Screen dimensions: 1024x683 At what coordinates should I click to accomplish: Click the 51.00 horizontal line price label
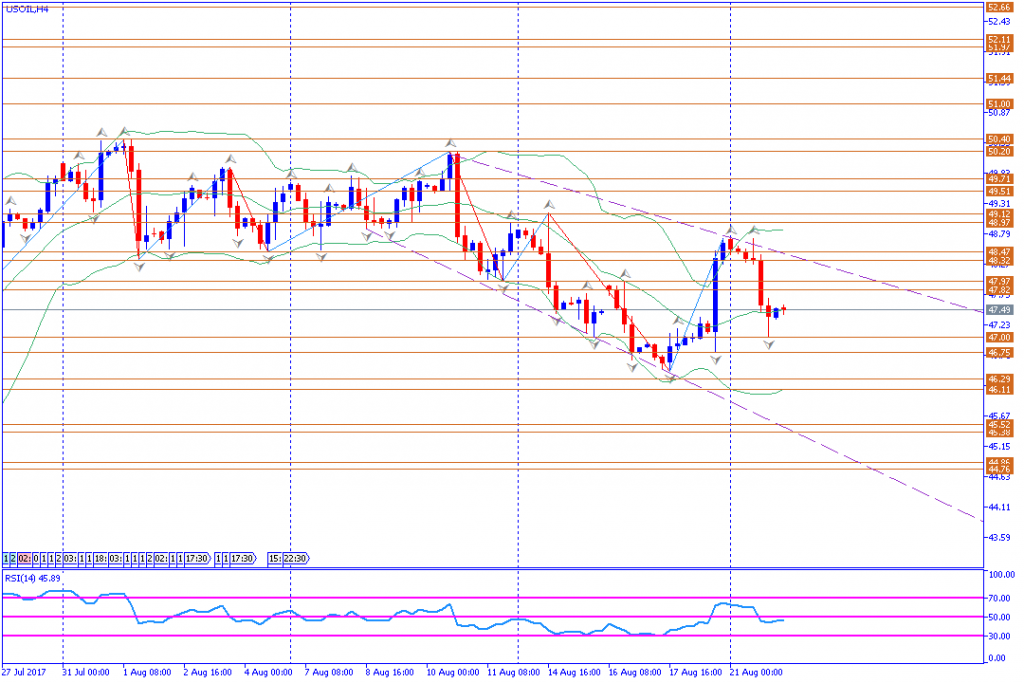999,104
